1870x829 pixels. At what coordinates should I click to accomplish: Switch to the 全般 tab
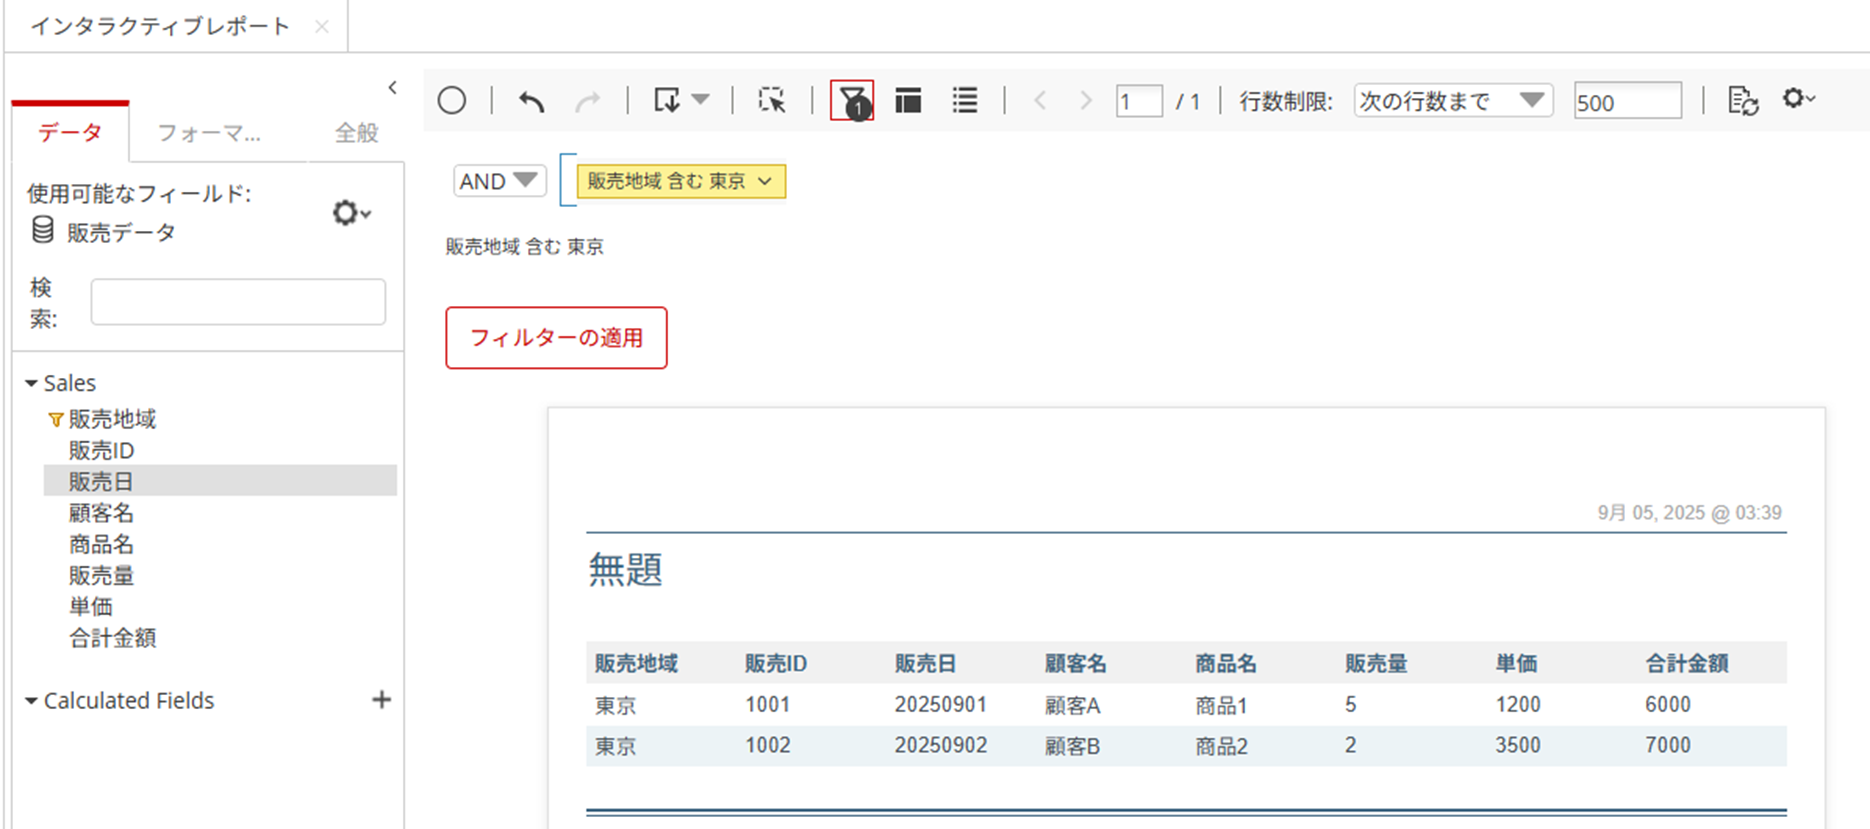pyautogui.click(x=356, y=132)
